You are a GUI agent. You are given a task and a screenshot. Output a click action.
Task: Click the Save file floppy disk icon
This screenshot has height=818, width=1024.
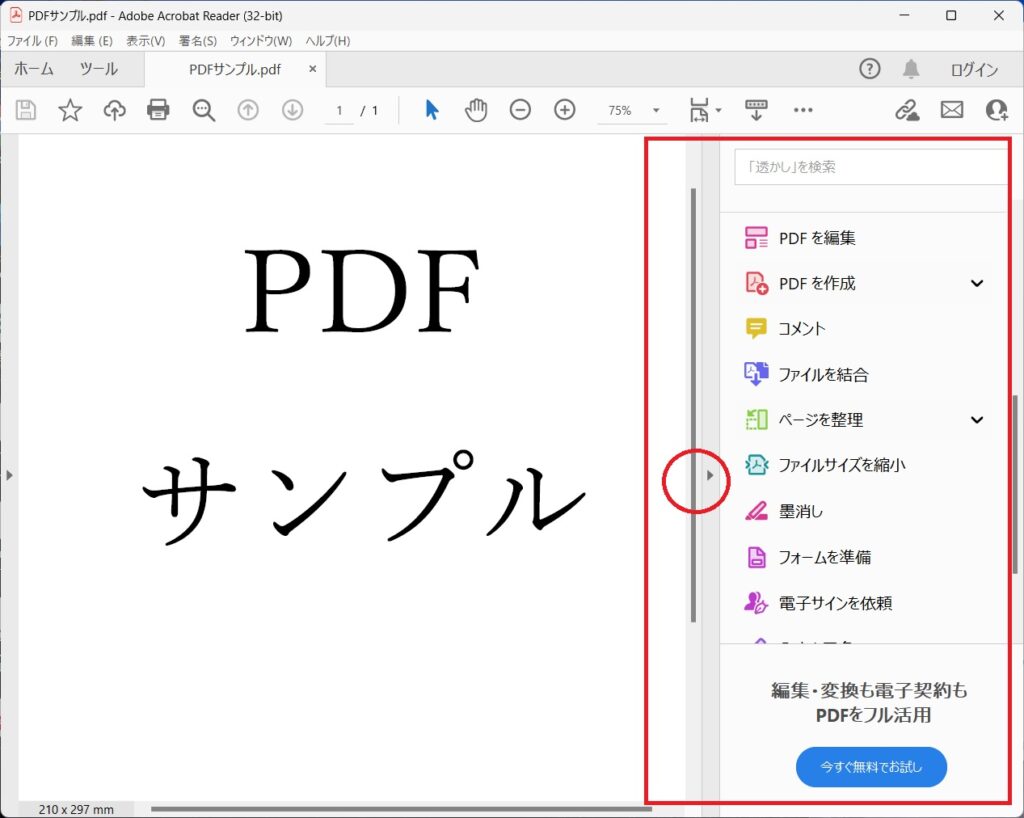point(26,110)
